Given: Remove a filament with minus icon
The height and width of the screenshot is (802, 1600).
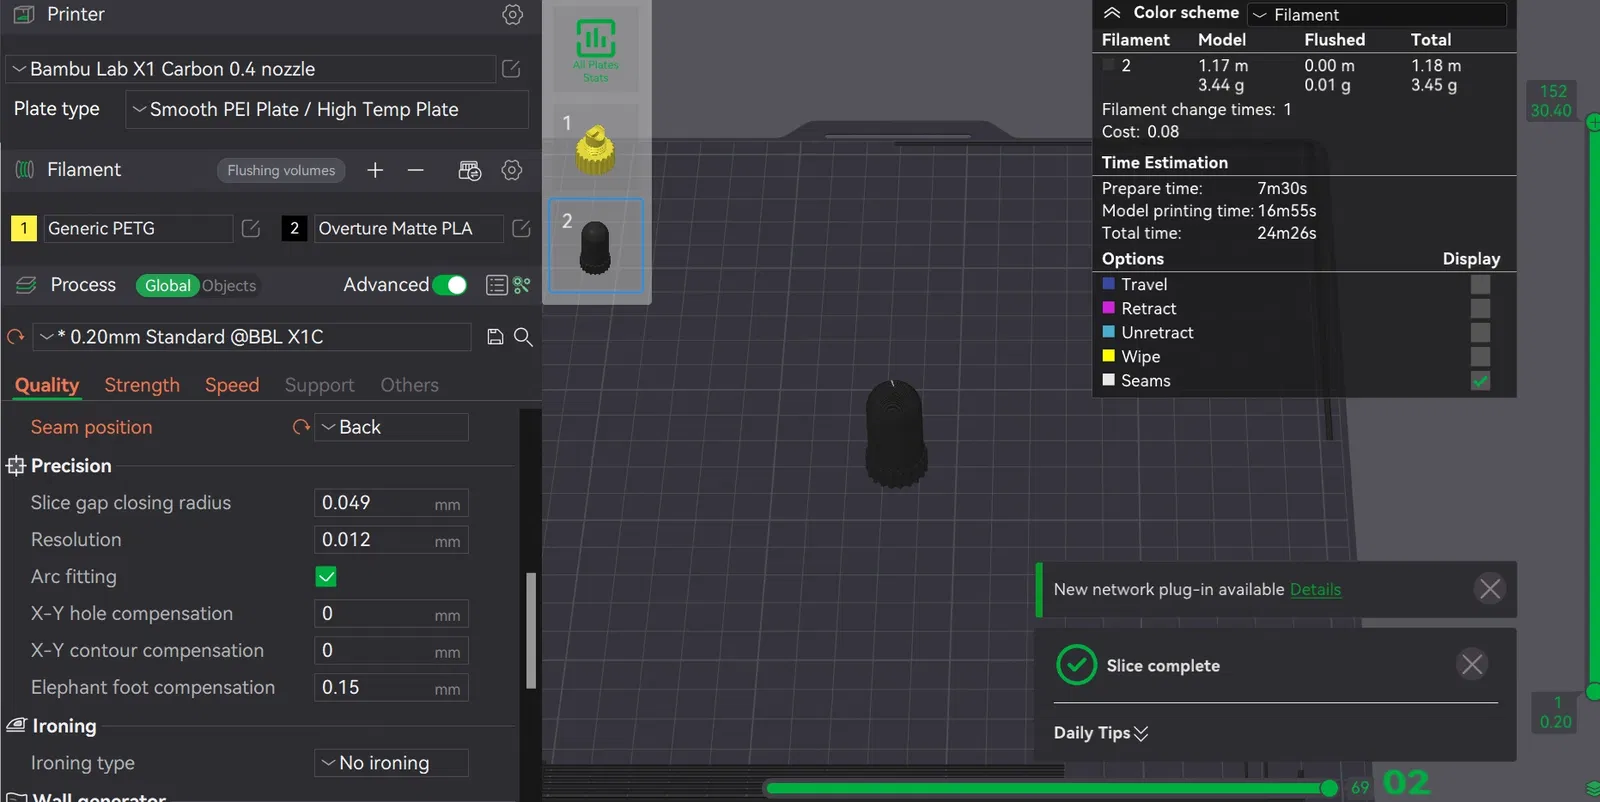Looking at the screenshot, I should 415,171.
